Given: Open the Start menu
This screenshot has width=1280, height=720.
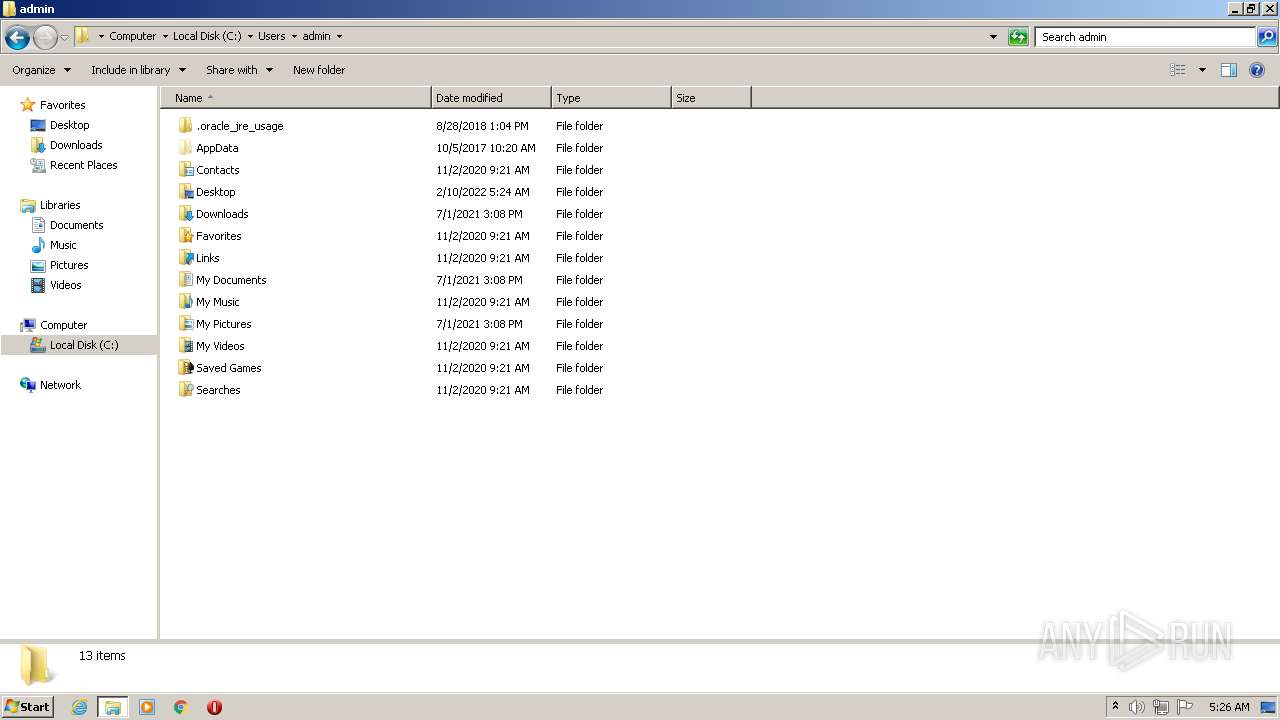Looking at the screenshot, I should pos(28,707).
